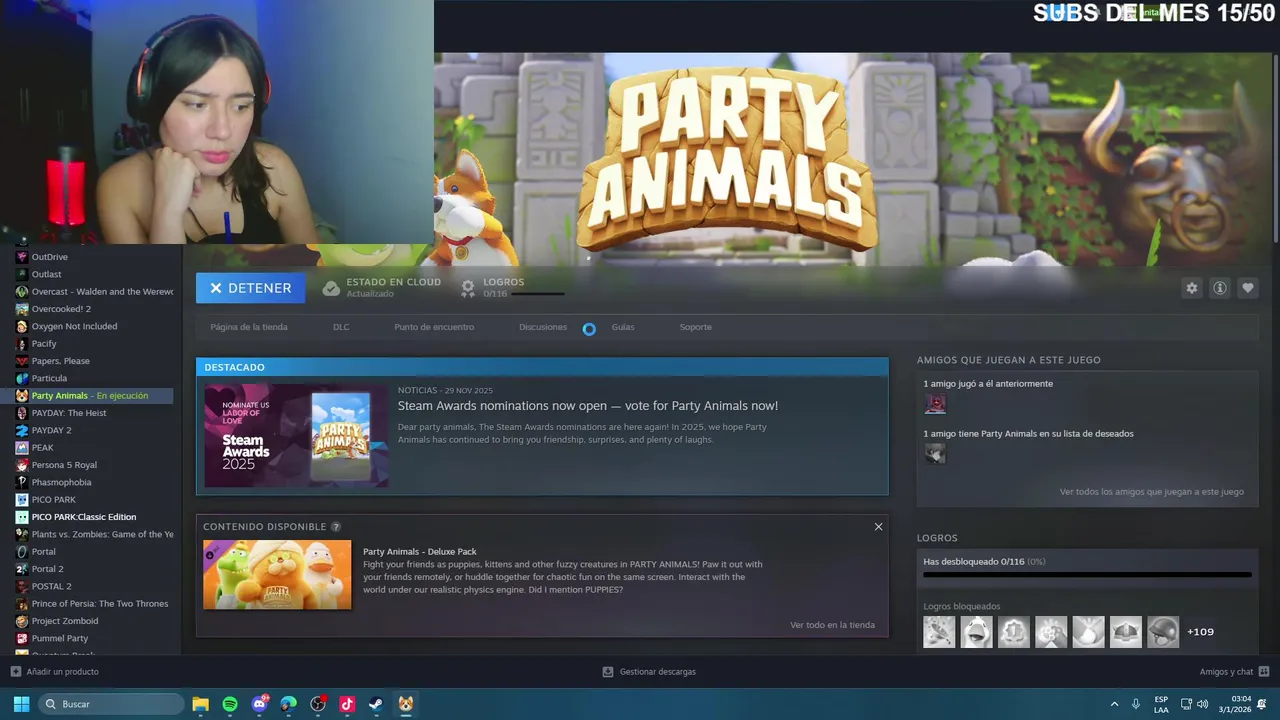Open the Soporte tab
This screenshot has height=720, width=1280.
(x=696, y=327)
